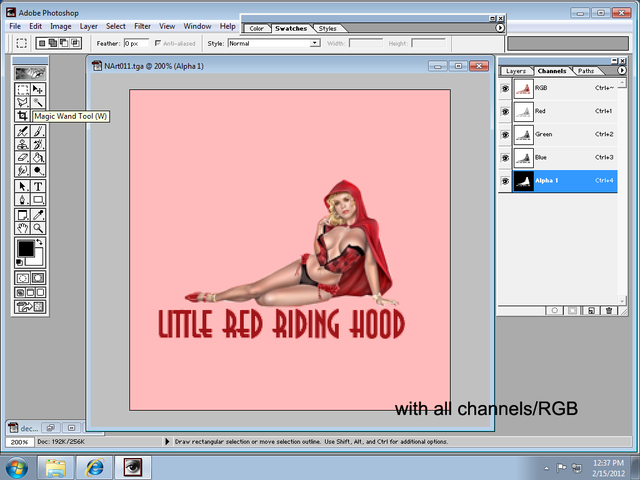Swap foreground and background colors
This screenshot has height=480, width=640.
40,242
